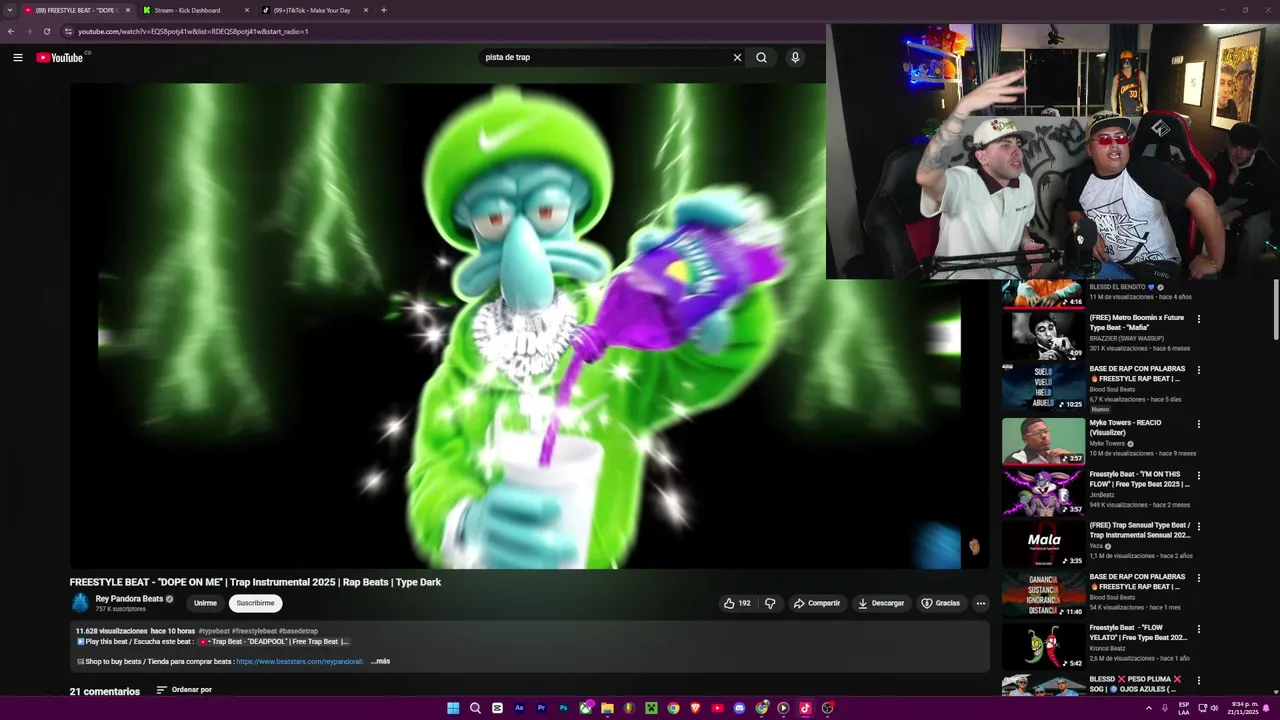Open options menu for Myke Towers REACIO
This screenshot has height=720, width=1280.
coord(1198,424)
